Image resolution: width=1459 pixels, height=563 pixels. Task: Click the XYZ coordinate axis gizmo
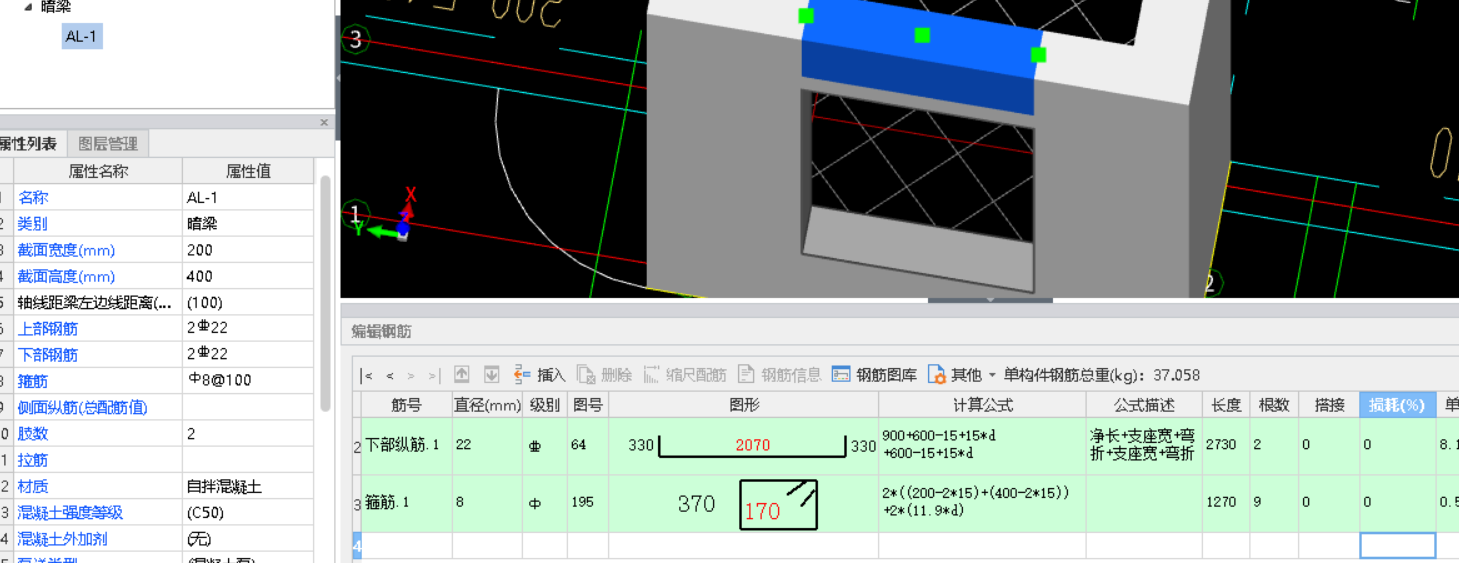coord(393,215)
